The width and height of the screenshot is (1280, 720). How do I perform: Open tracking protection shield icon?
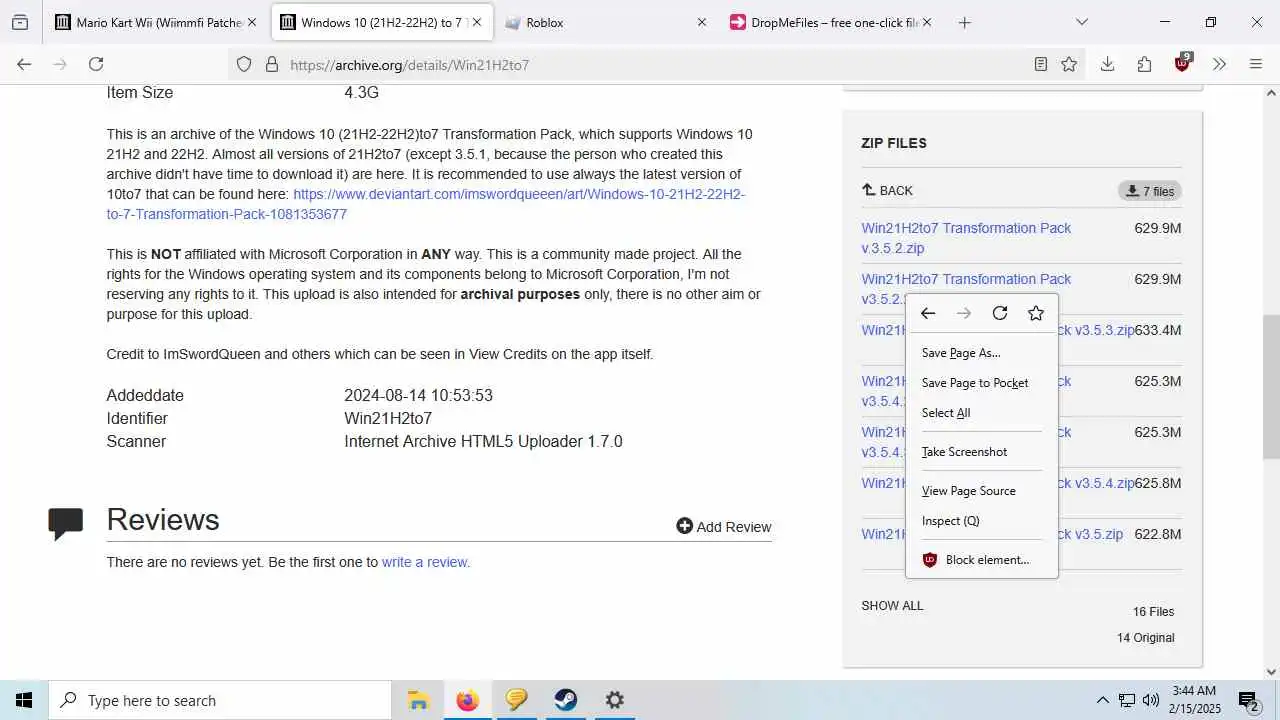244,64
